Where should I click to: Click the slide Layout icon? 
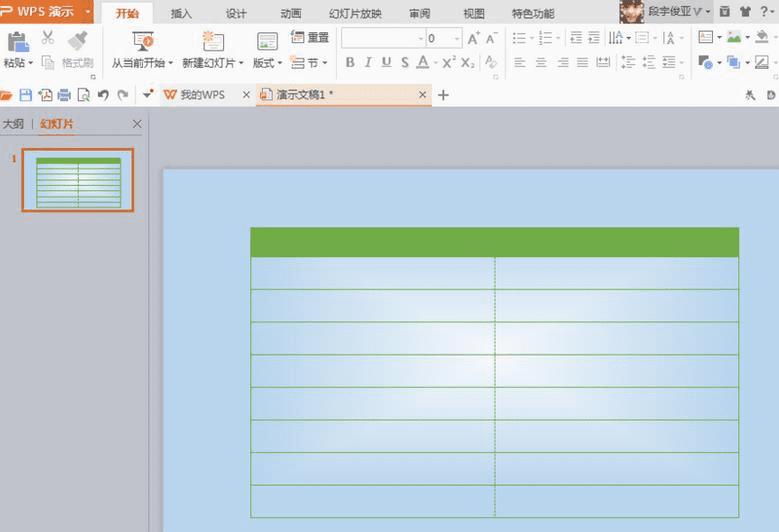coord(267,42)
